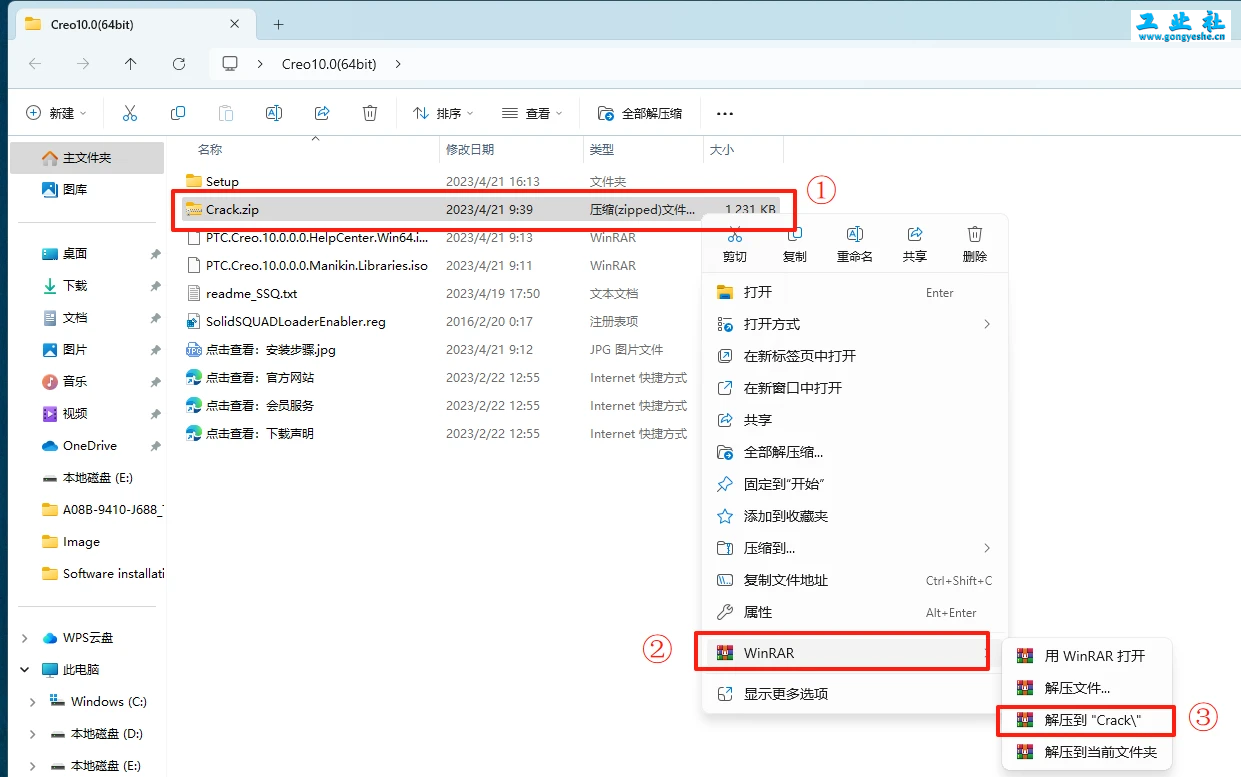This screenshot has height=777, width=1241.
Task: Open the 新建 dropdown
Action: (x=56, y=113)
